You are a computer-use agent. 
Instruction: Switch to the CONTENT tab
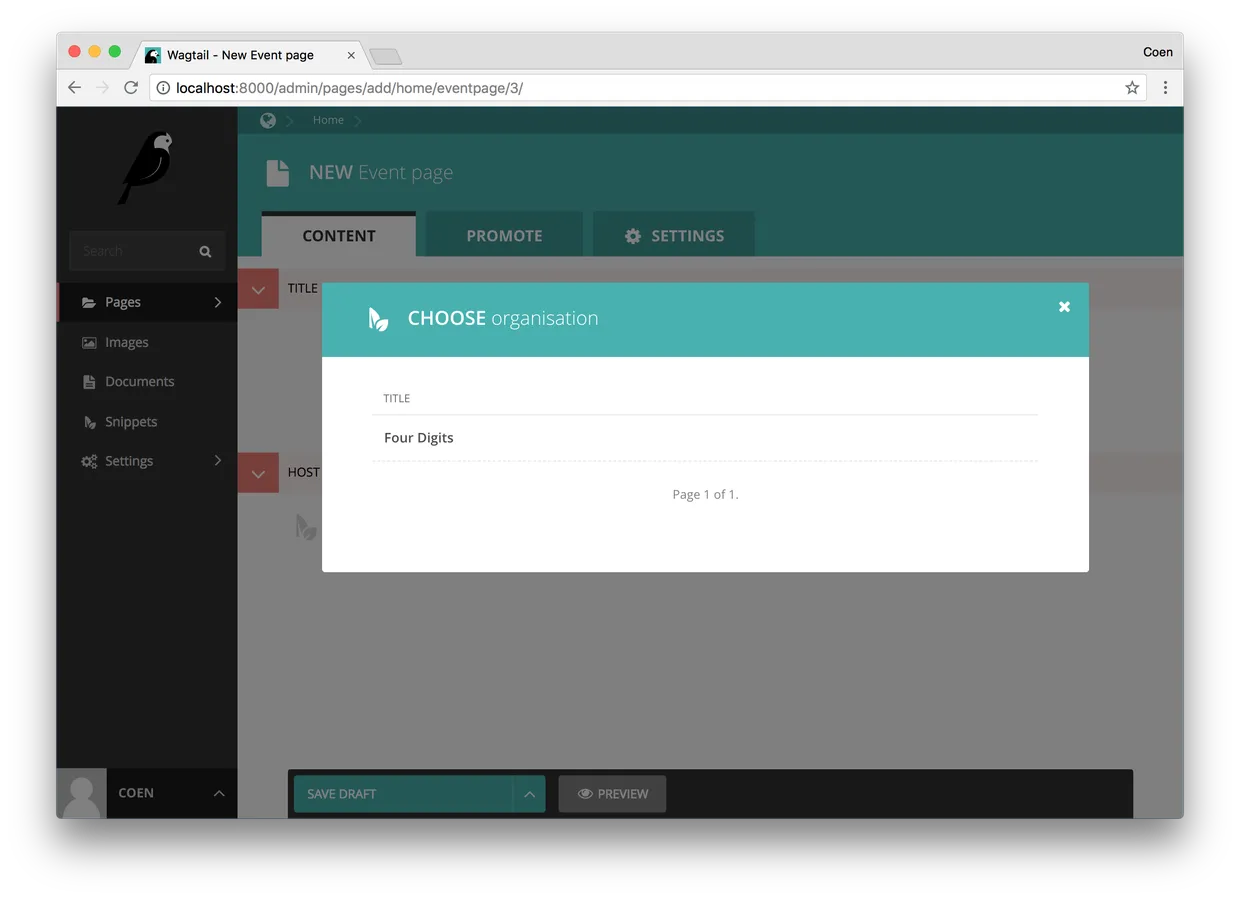pos(338,235)
